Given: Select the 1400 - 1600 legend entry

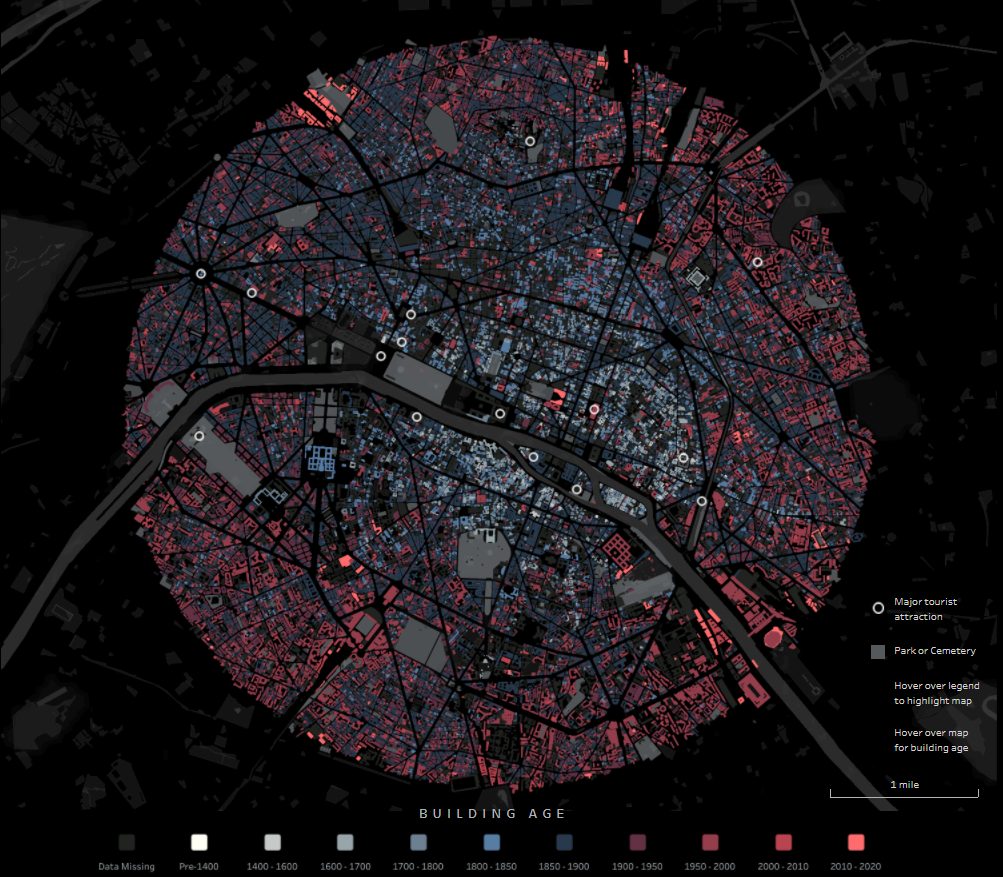Looking at the screenshot, I should pyautogui.click(x=270, y=842).
